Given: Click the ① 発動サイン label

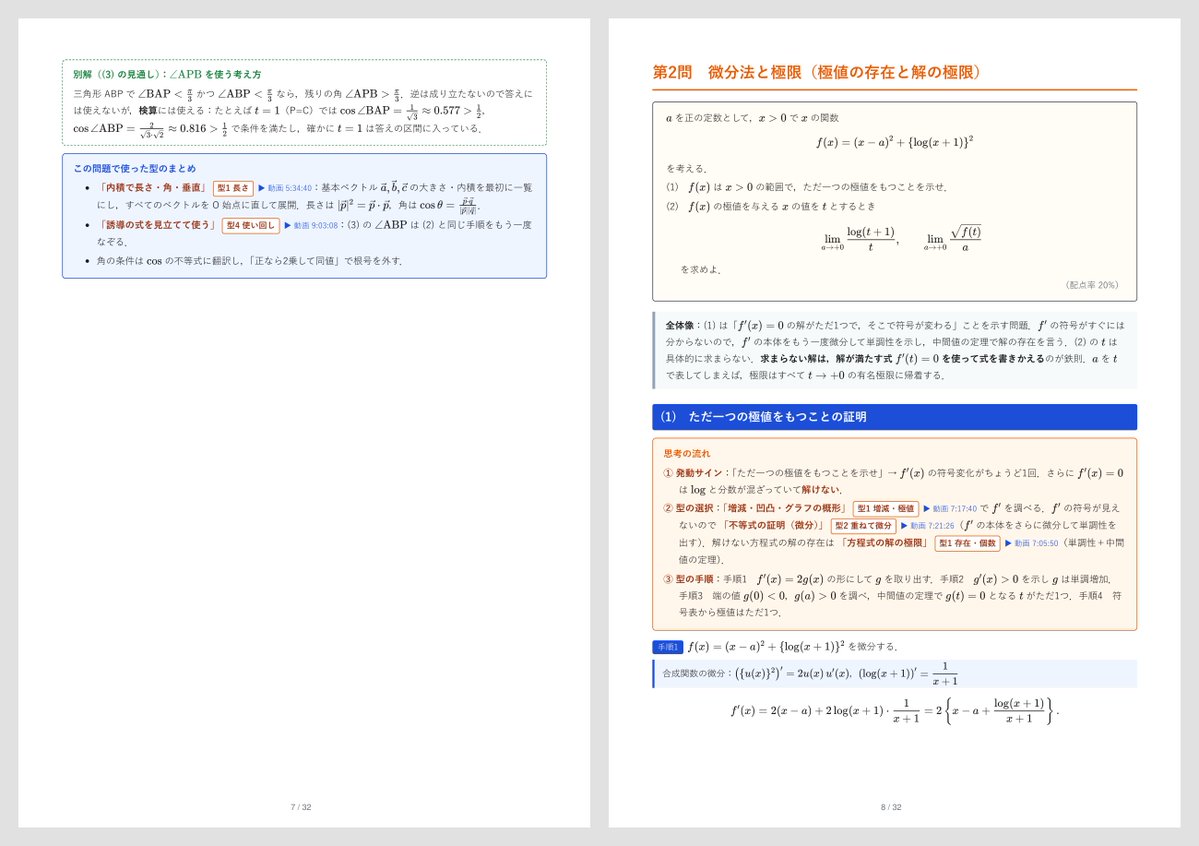Looking at the screenshot, I should tap(693, 473).
